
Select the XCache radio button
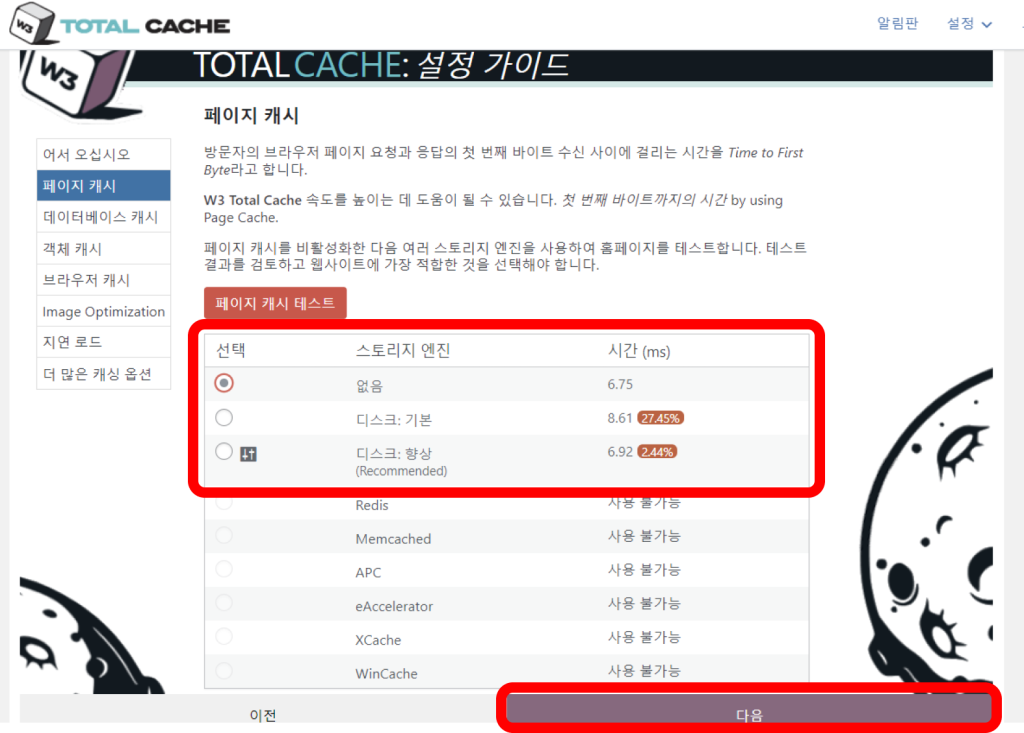click(x=224, y=636)
